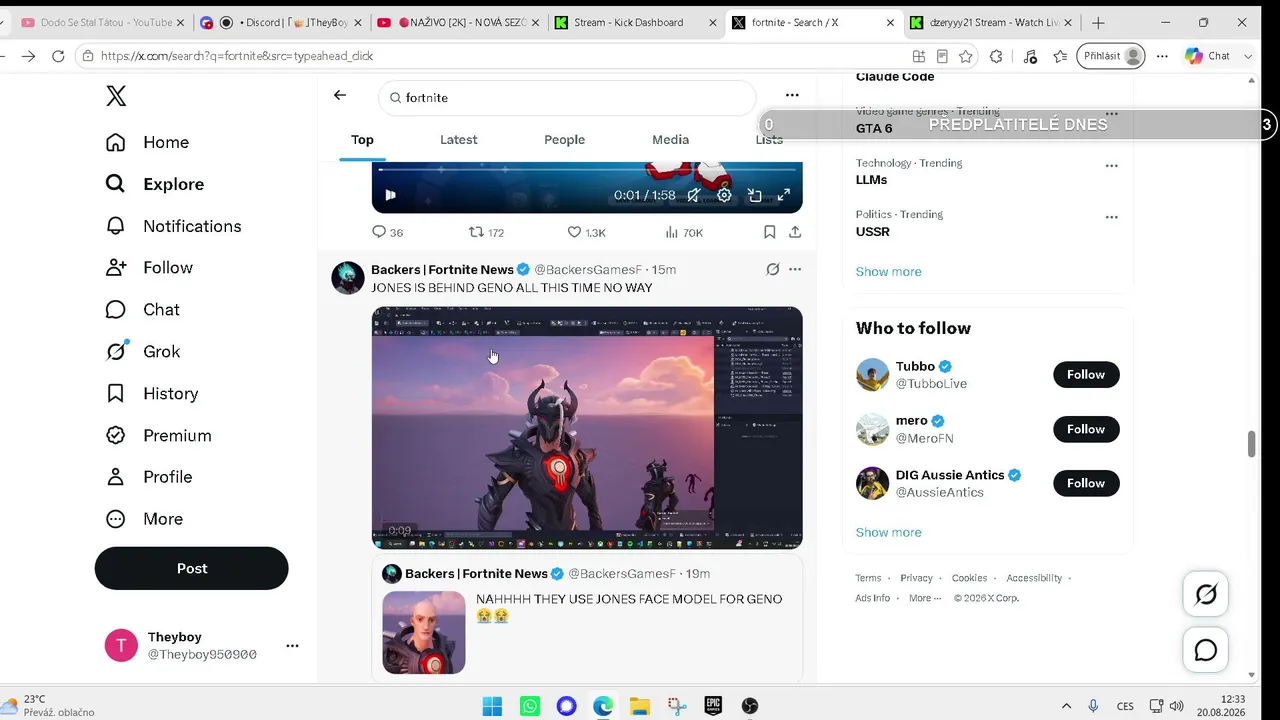
Task: Open the floating messages chat button
Action: 1206,651
